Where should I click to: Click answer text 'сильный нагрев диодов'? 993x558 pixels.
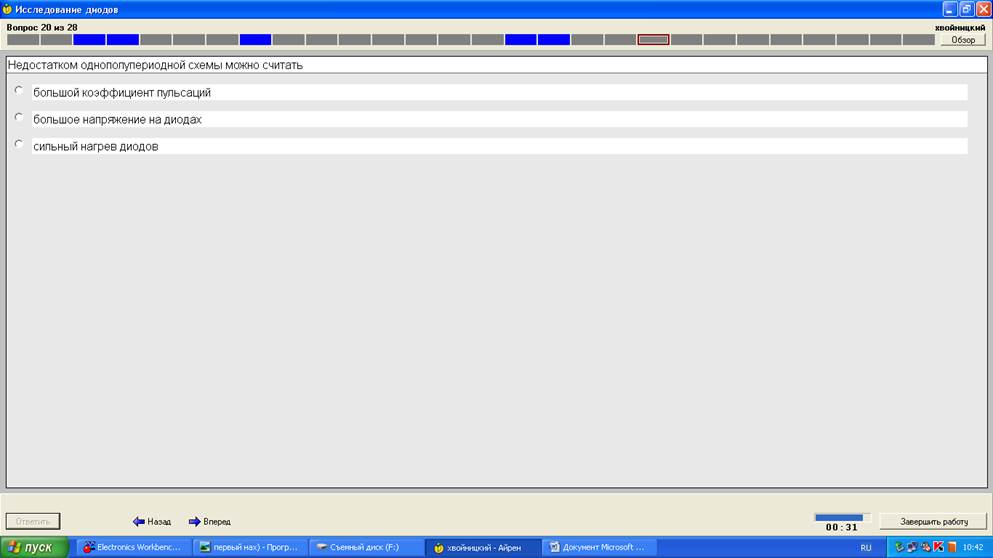(96, 146)
